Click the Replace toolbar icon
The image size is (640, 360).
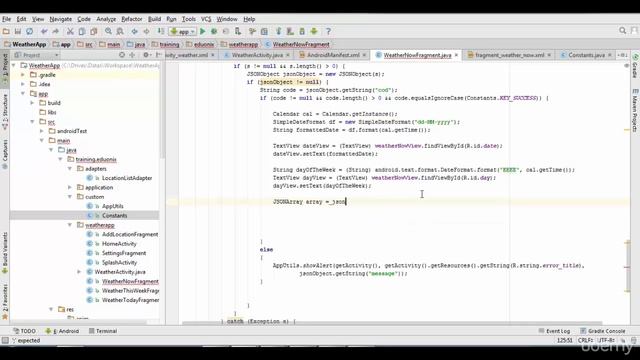[120, 31]
